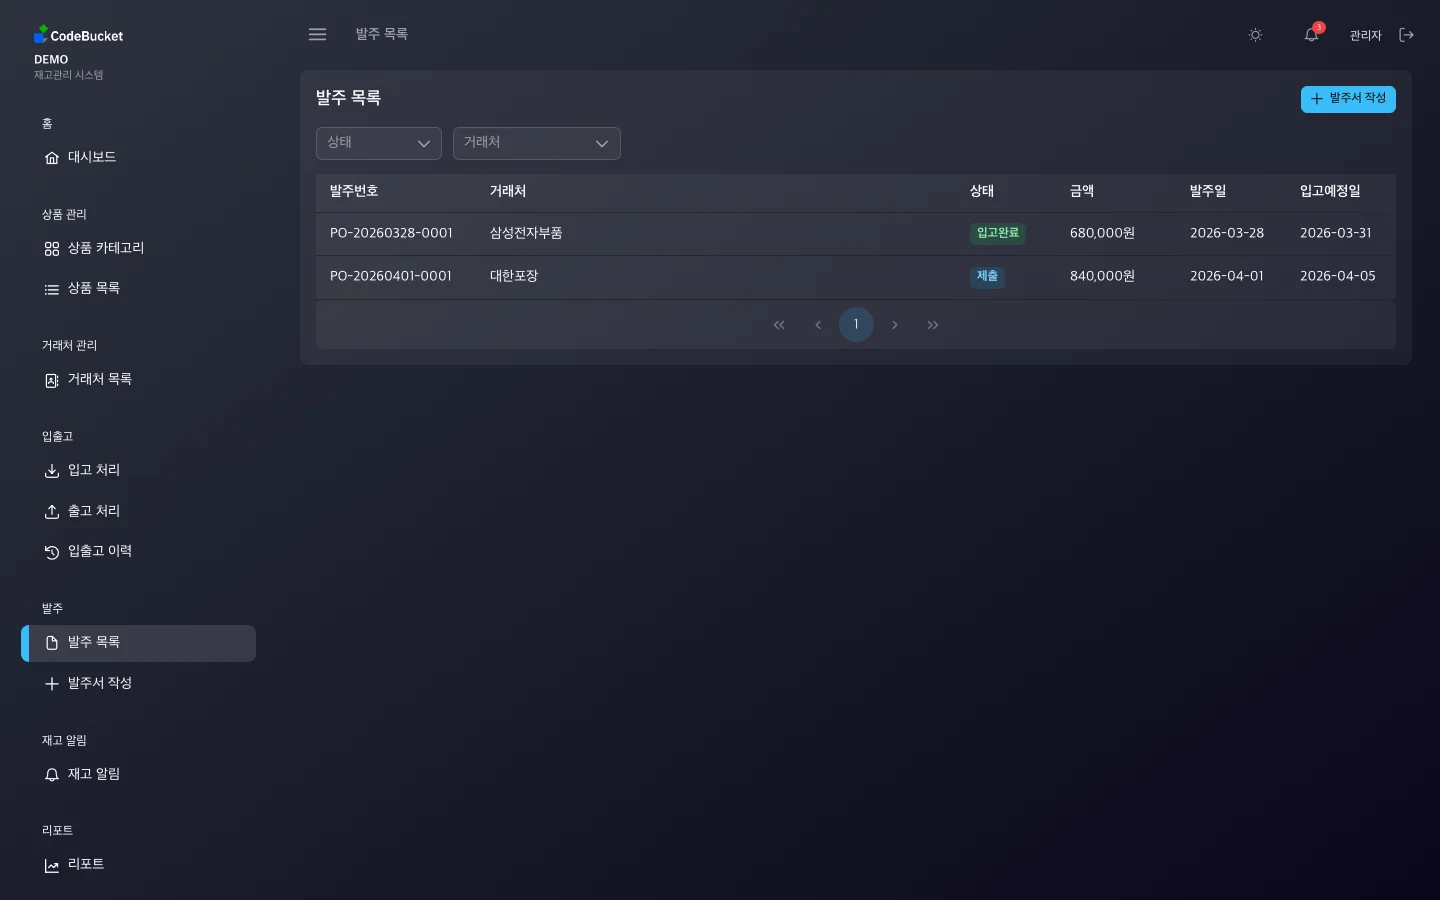This screenshot has width=1440, height=900.
Task: Click 관리자 in the top bar
Action: [x=1365, y=35]
